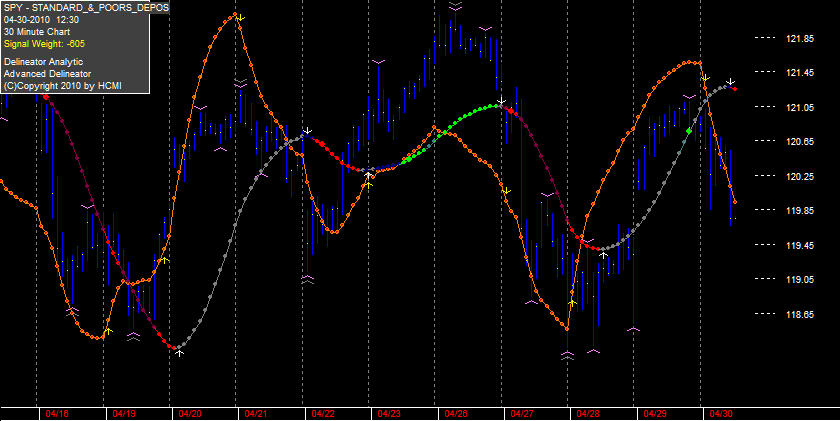840x421 pixels.
Task: Select the 04/27 date label
Action: tap(522, 414)
